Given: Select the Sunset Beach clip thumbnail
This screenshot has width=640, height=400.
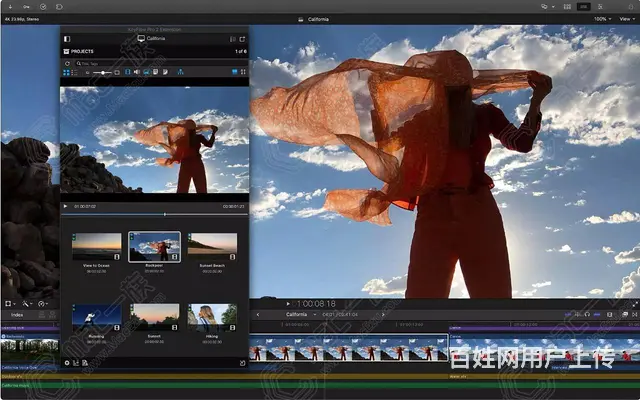Looking at the screenshot, I should pyautogui.click(x=212, y=246).
